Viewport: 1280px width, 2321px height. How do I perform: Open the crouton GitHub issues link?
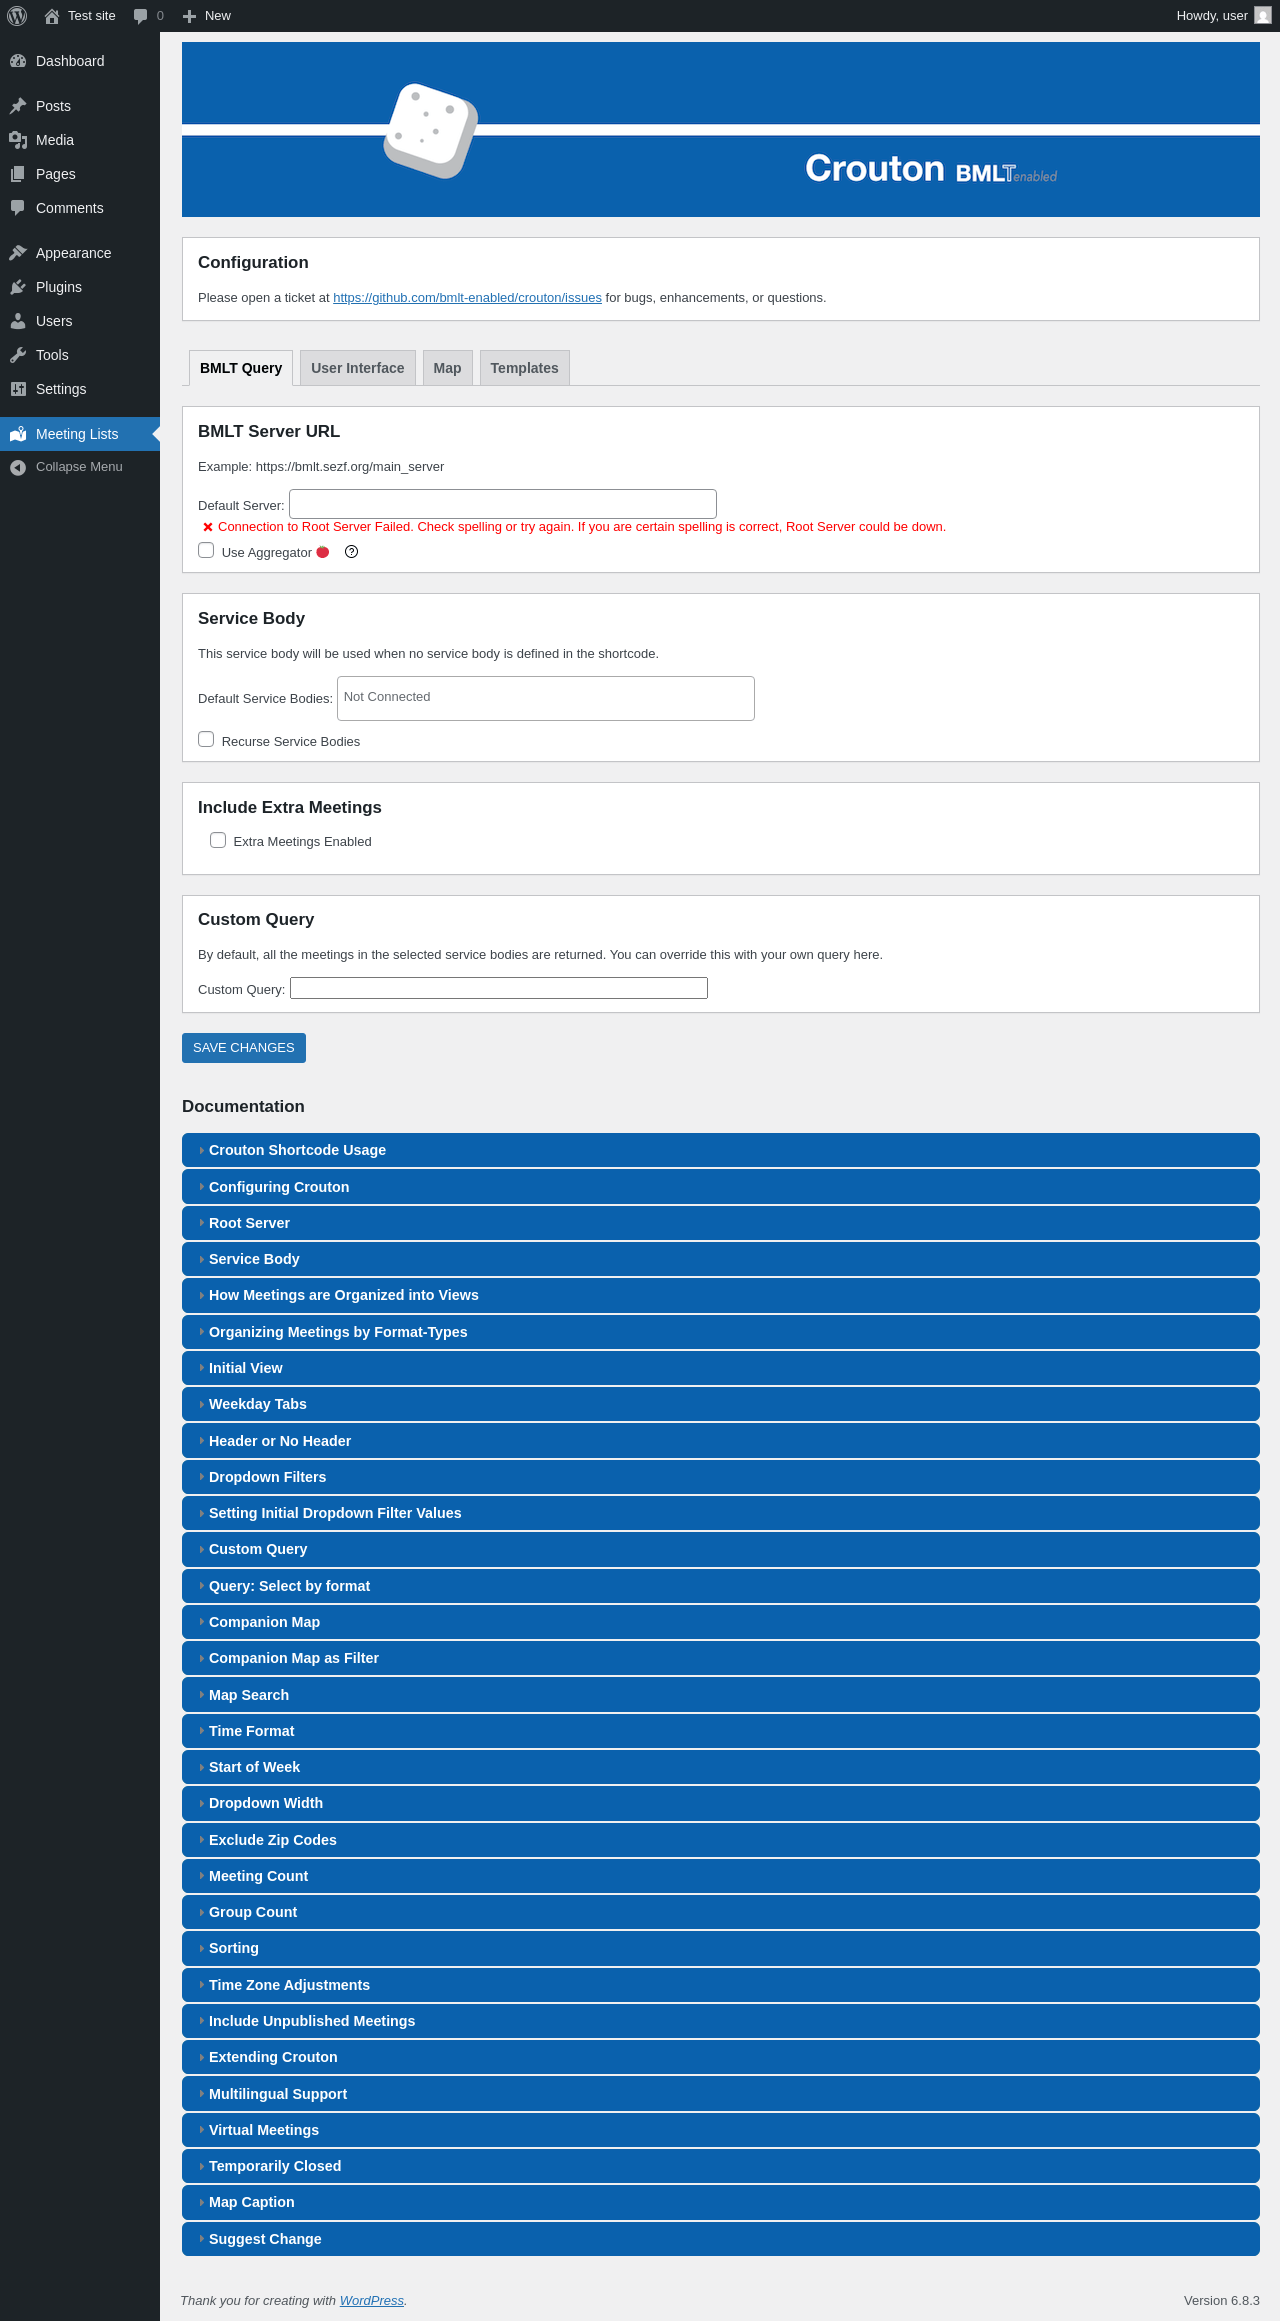tap(467, 298)
